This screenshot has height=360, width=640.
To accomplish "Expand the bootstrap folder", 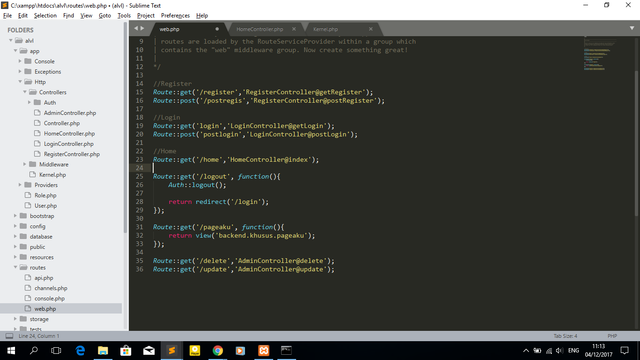I will 16,216.
